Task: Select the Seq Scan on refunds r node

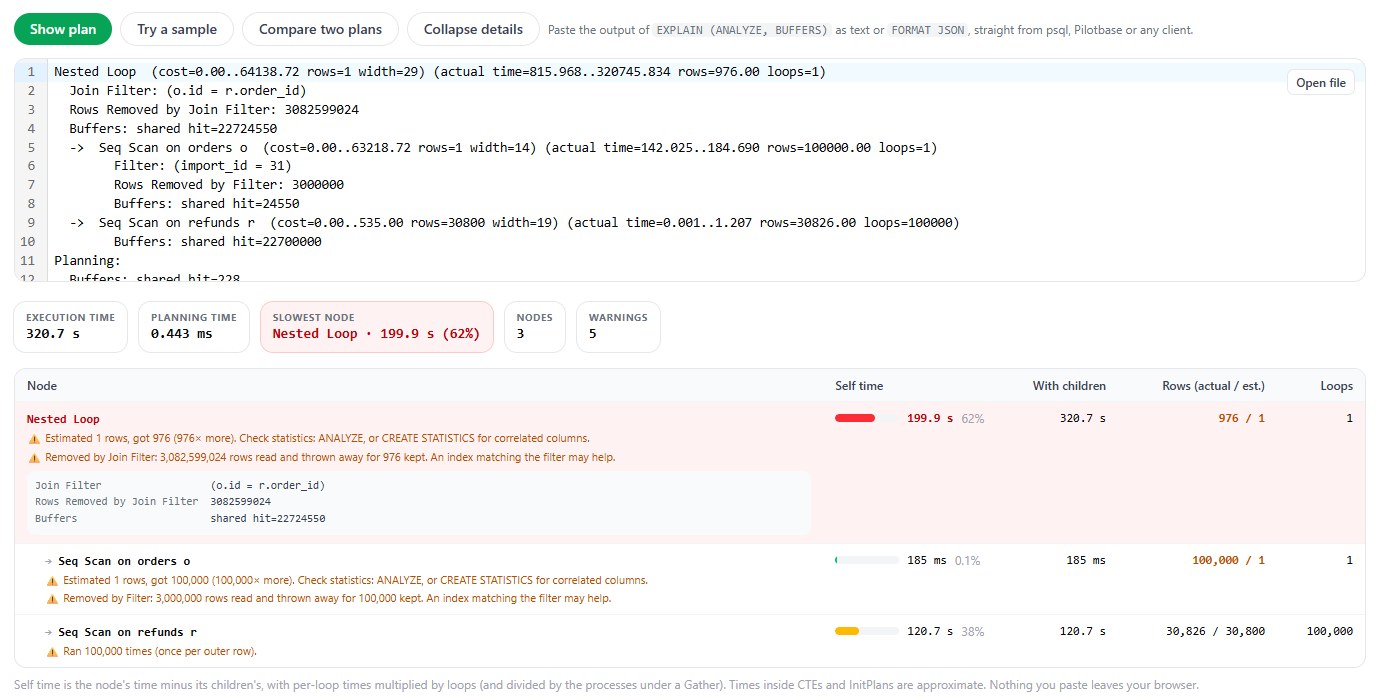Action: click(127, 632)
